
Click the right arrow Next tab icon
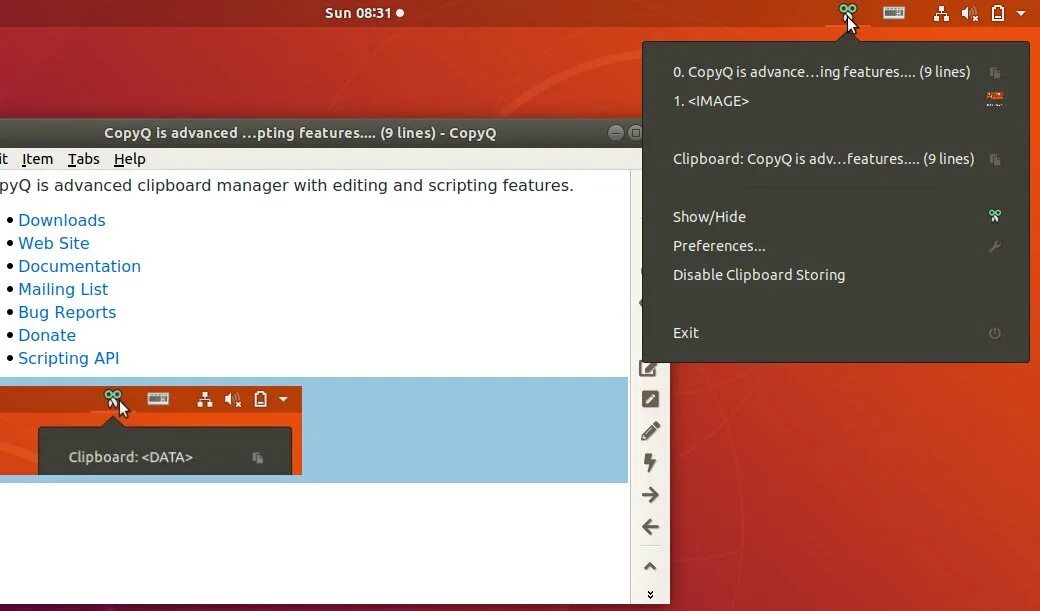click(x=650, y=495)
